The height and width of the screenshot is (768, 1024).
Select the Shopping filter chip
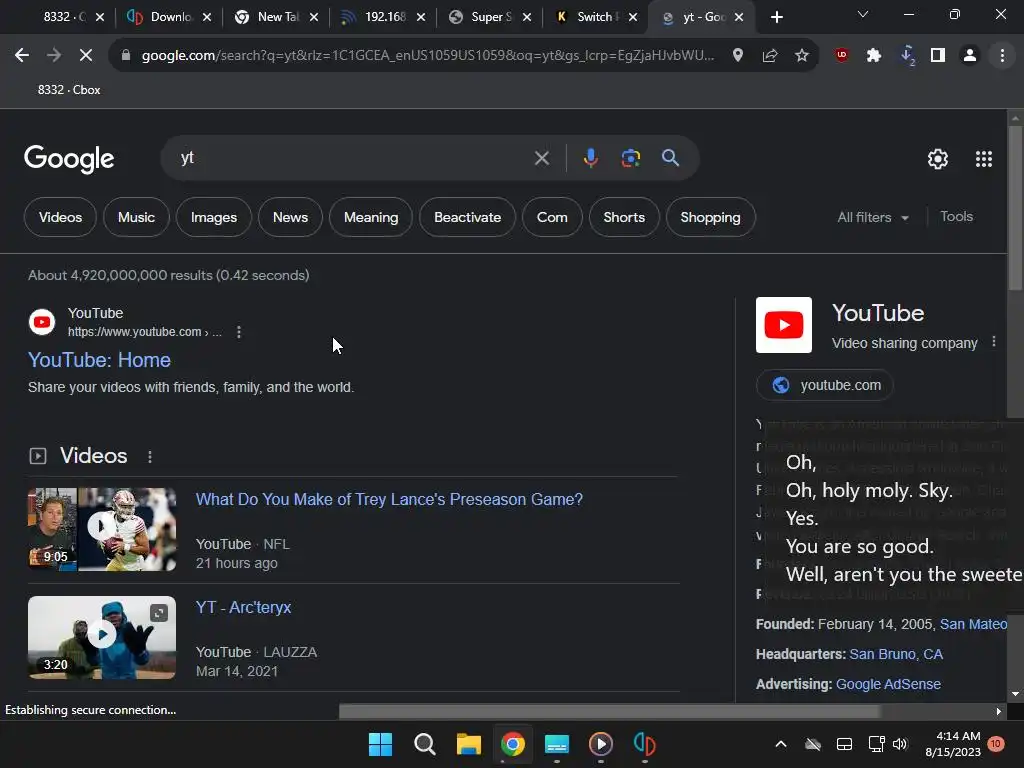[711, 217]
